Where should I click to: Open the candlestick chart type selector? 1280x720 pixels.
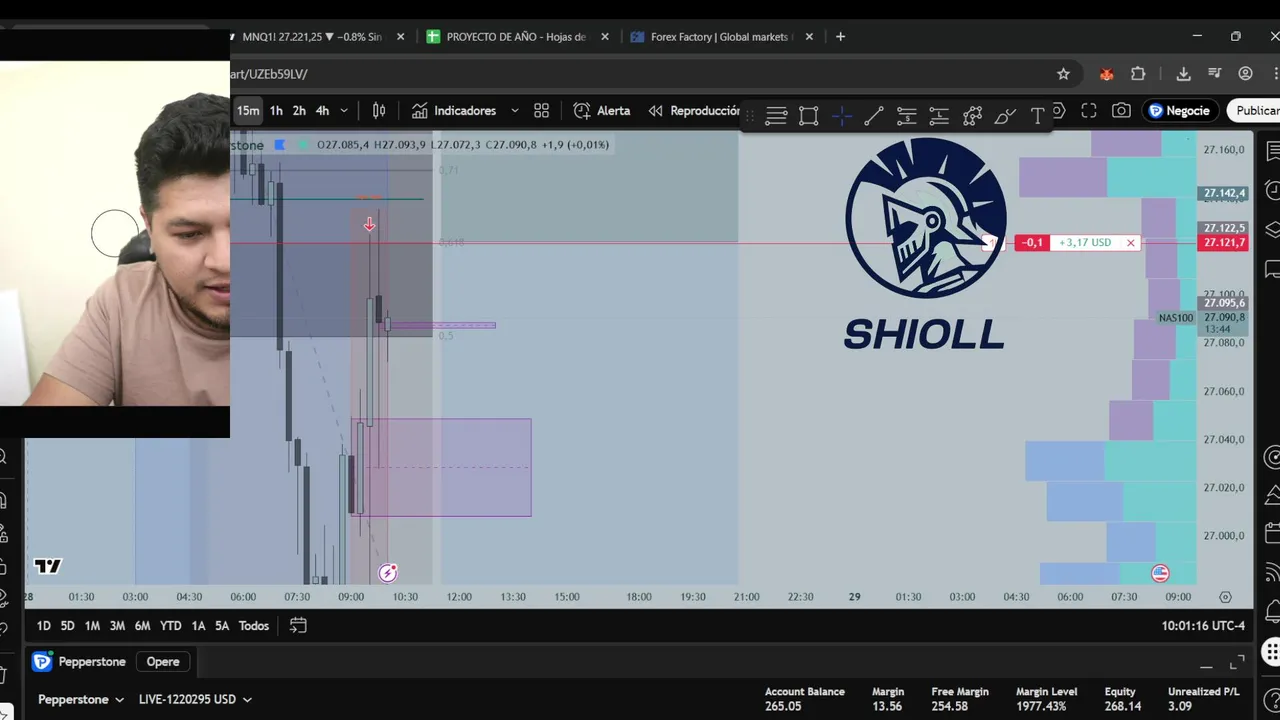[379, 111]
